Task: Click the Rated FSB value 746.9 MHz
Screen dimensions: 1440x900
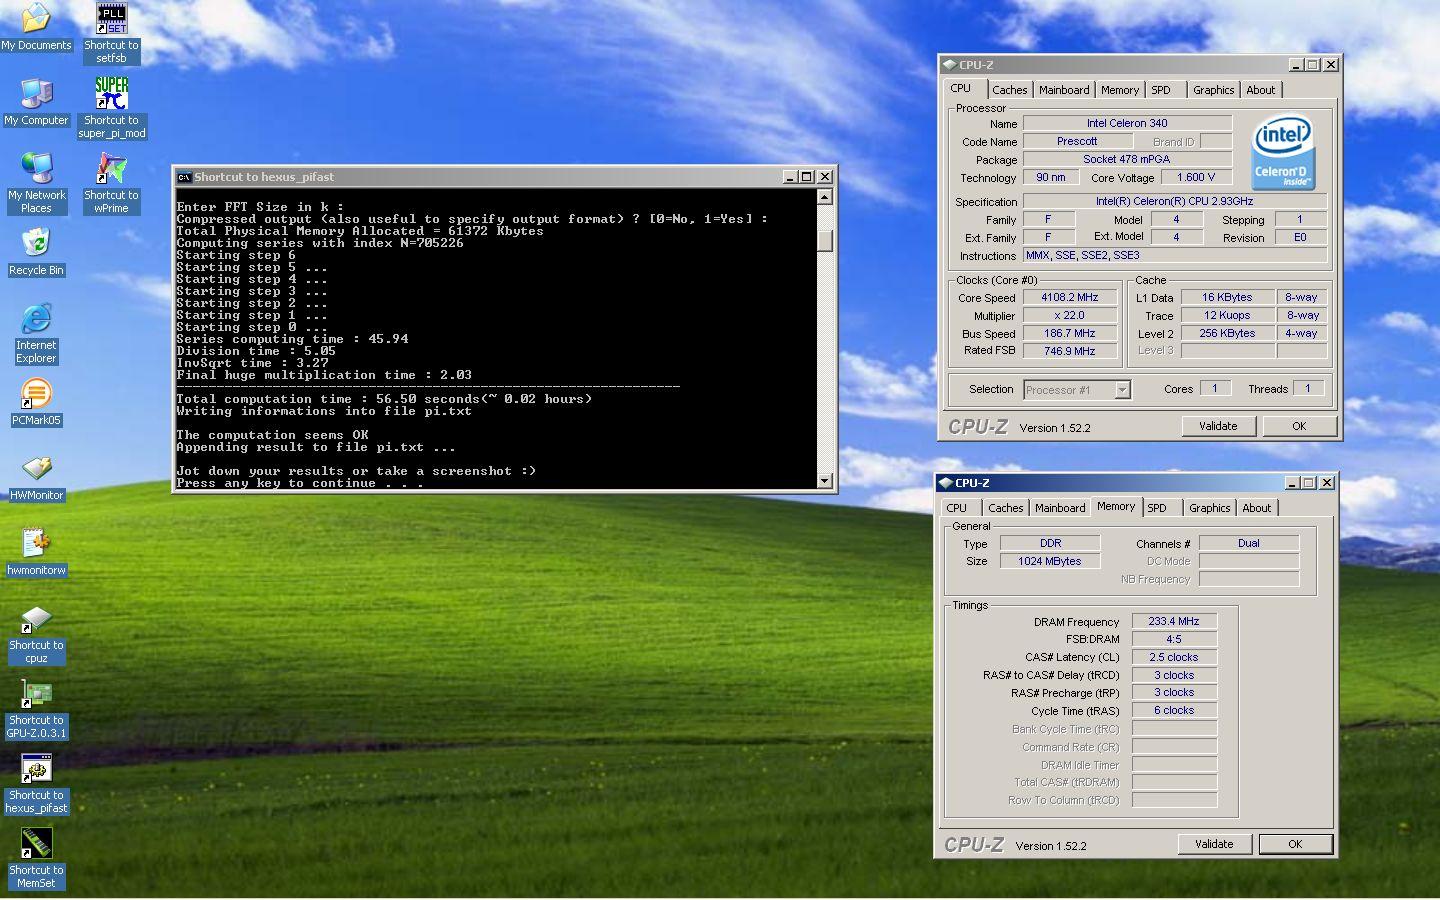Action: point(1069,351)
